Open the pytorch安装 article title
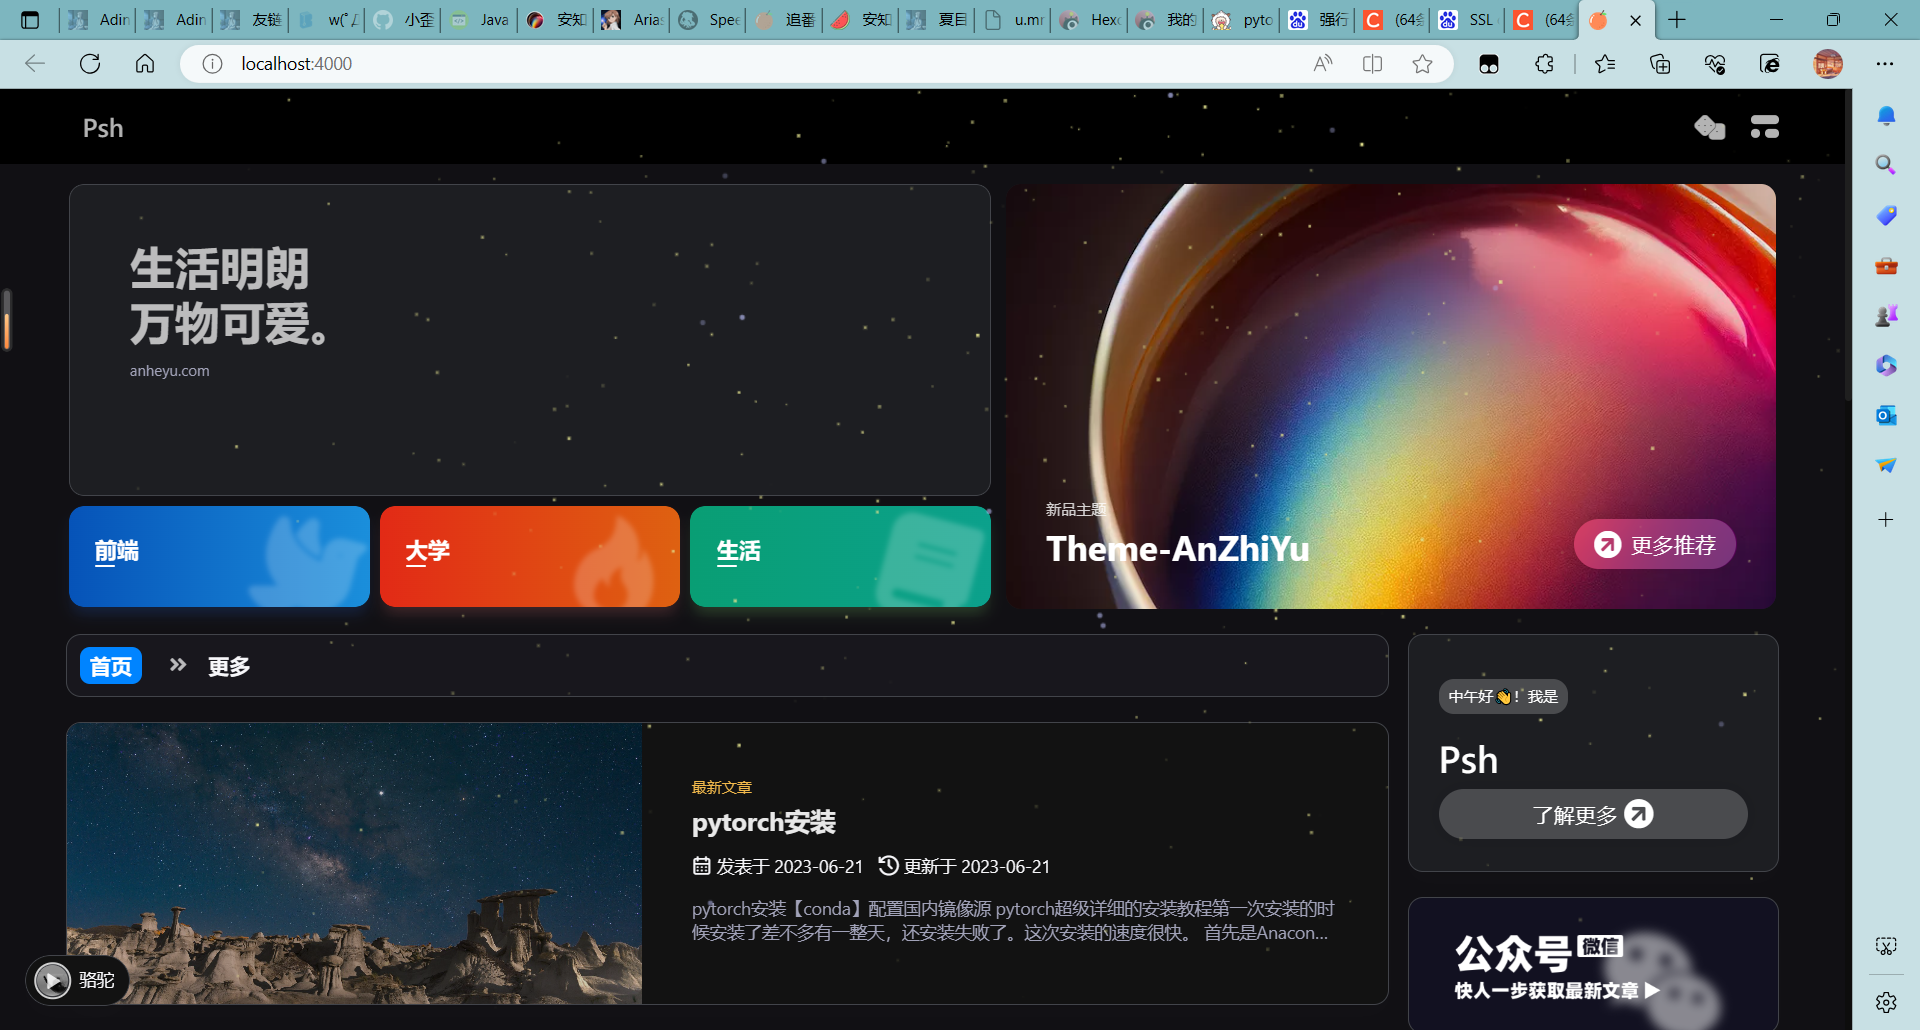This screenshot has width=1920, height=1030. pyautogui.click(x=763, y=822)
